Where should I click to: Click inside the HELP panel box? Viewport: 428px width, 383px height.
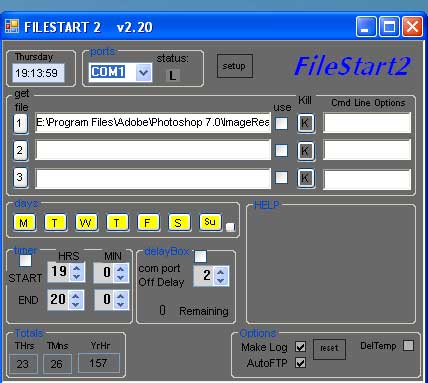click(x=331, y=264)
